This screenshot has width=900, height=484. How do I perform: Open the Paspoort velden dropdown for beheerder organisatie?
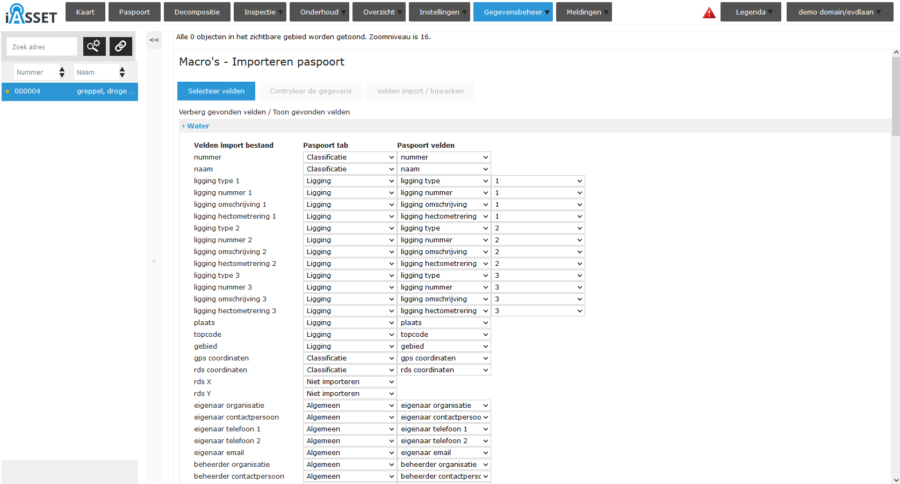[x=444, y=464]
